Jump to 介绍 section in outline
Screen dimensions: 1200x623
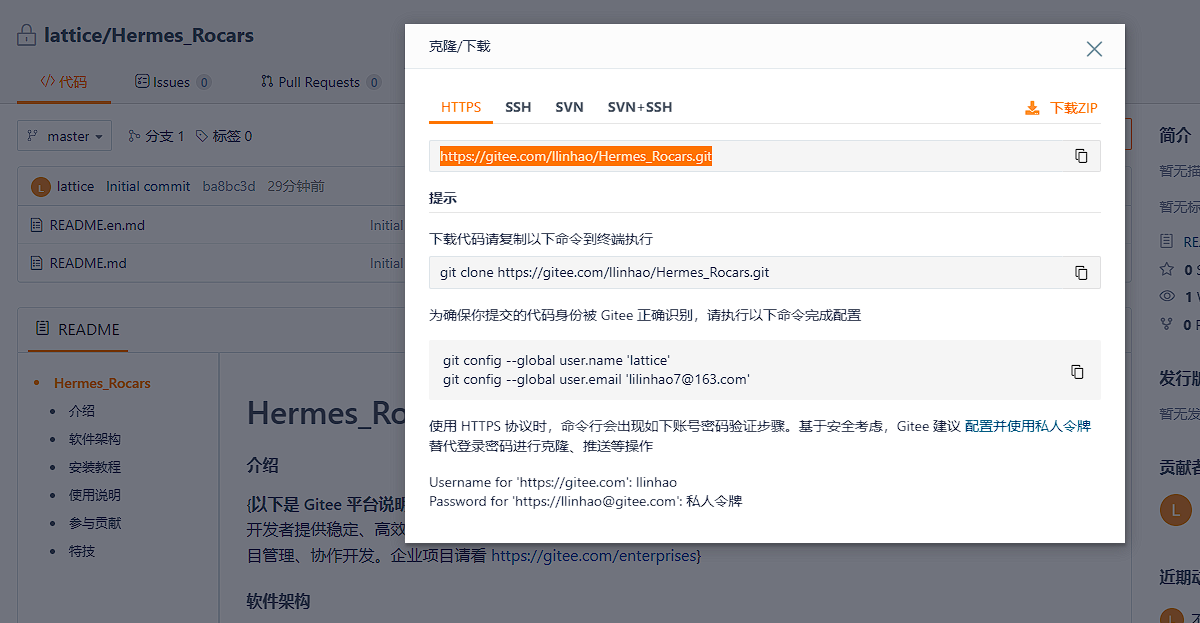(82, 411)
